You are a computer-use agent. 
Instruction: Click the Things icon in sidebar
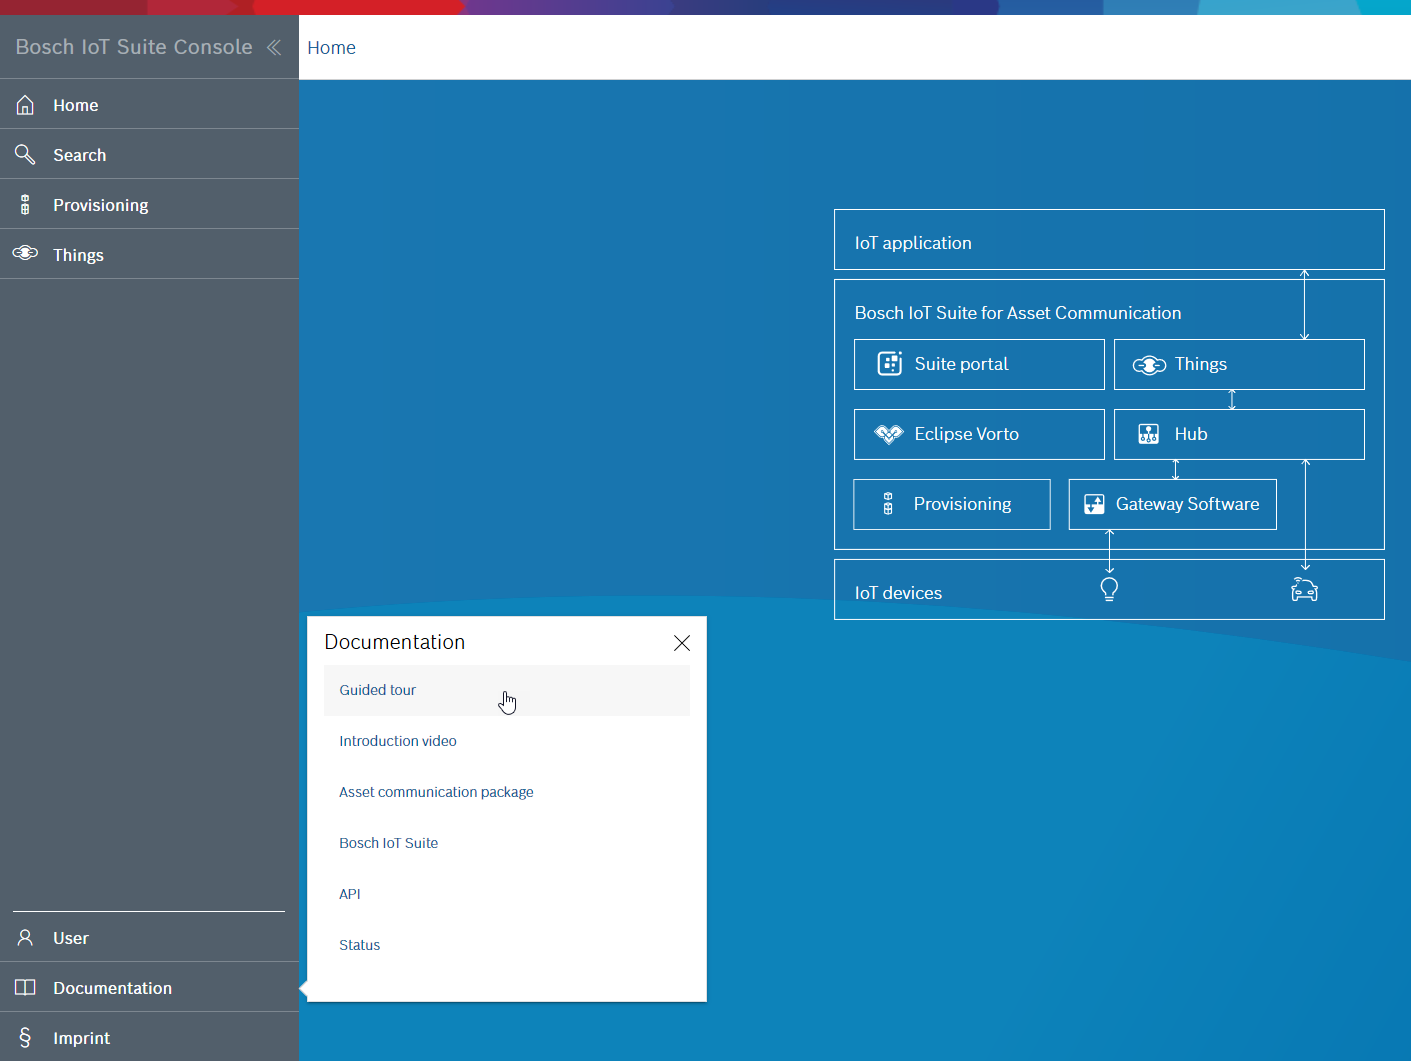[x=25, y=253]
